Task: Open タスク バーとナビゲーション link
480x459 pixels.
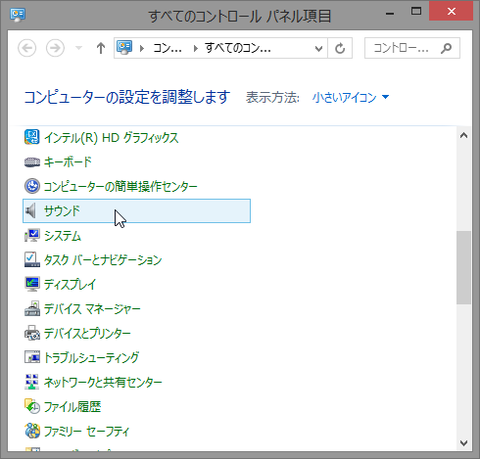Action: [103, 260]
